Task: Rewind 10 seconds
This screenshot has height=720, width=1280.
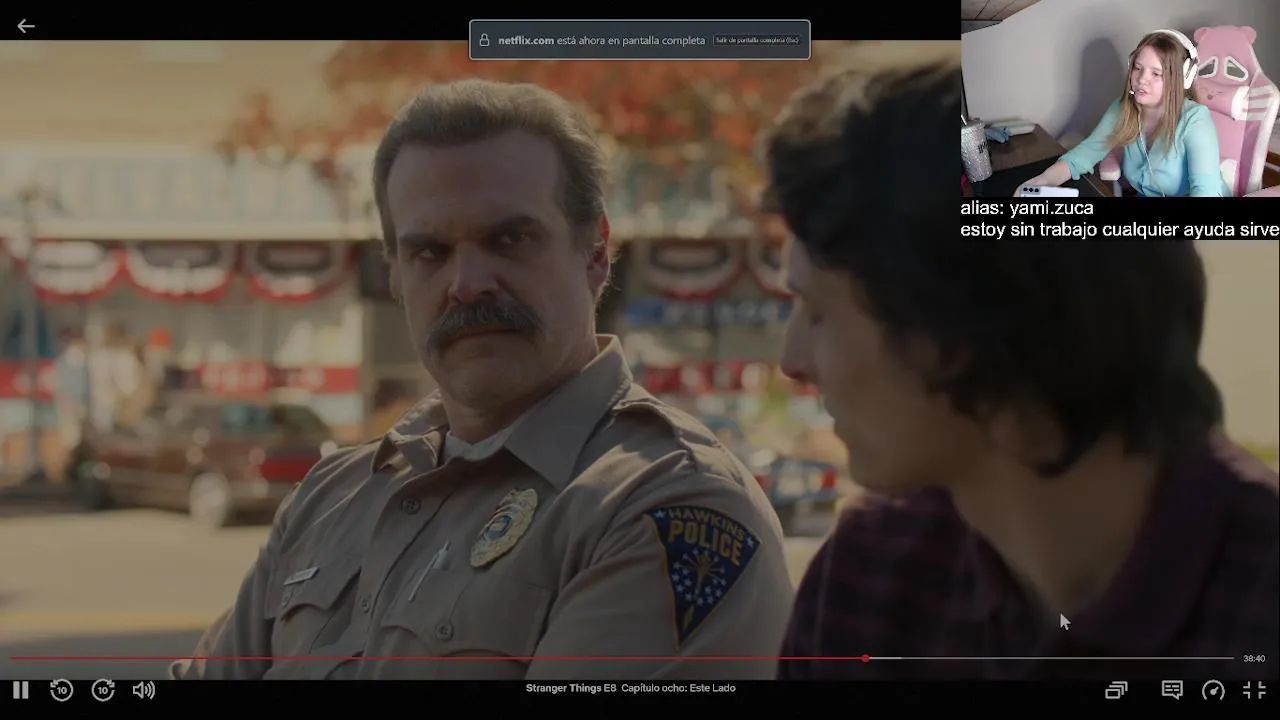Action: [61, 690]
